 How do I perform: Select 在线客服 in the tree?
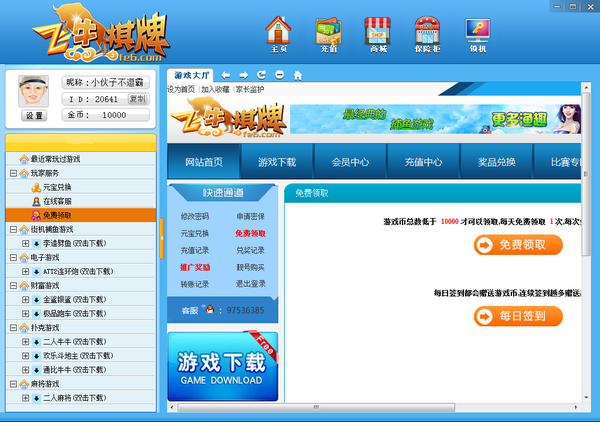(57, 201)
